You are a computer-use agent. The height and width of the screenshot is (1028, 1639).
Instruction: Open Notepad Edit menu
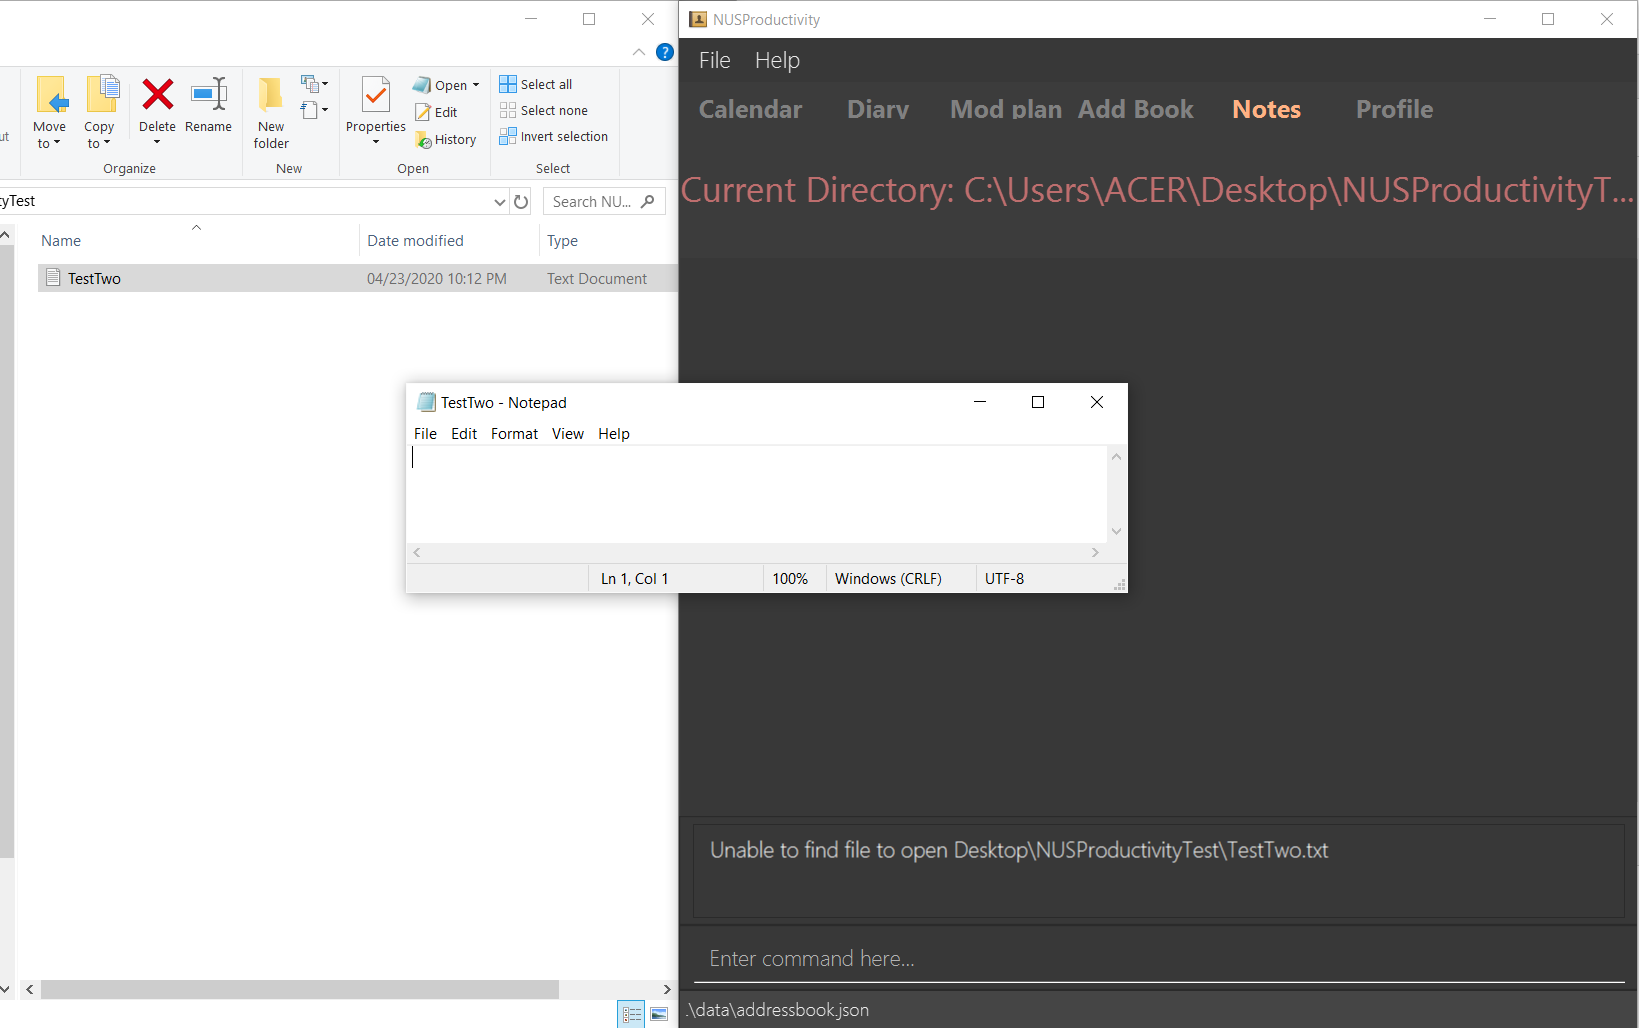[464, 434]
